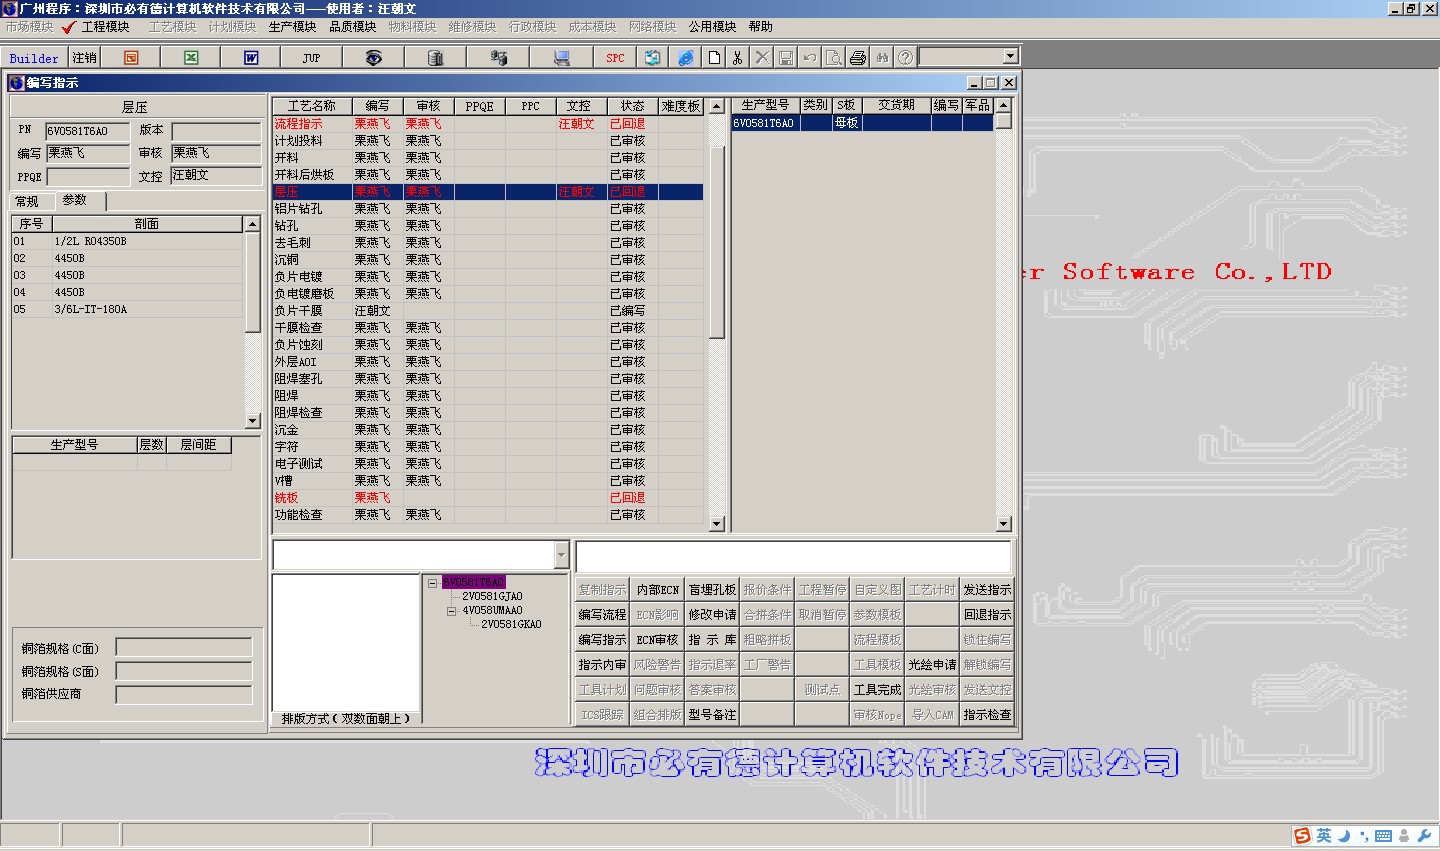The width and height of the screenshot is (1440, 851).
Task: Open the toolbar combo box dropdown arrow
Action: click(x=1010, y=57)
